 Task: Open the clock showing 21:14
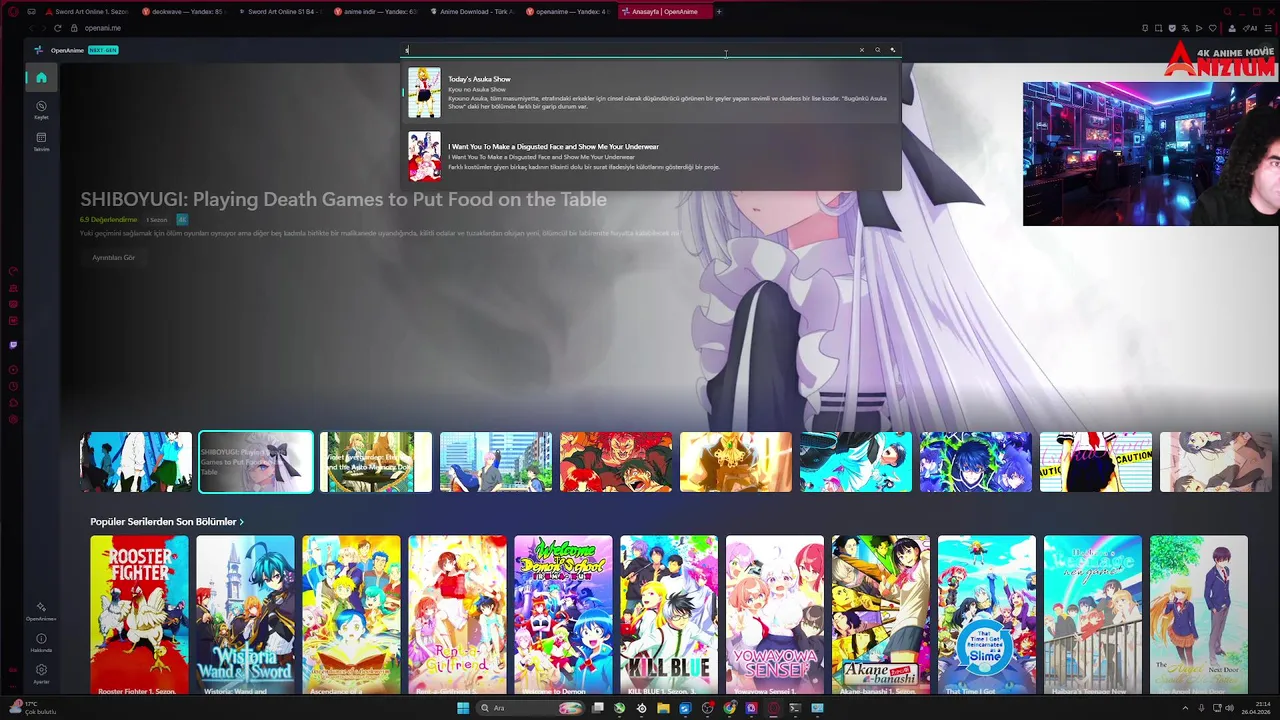pos(1256,708)
